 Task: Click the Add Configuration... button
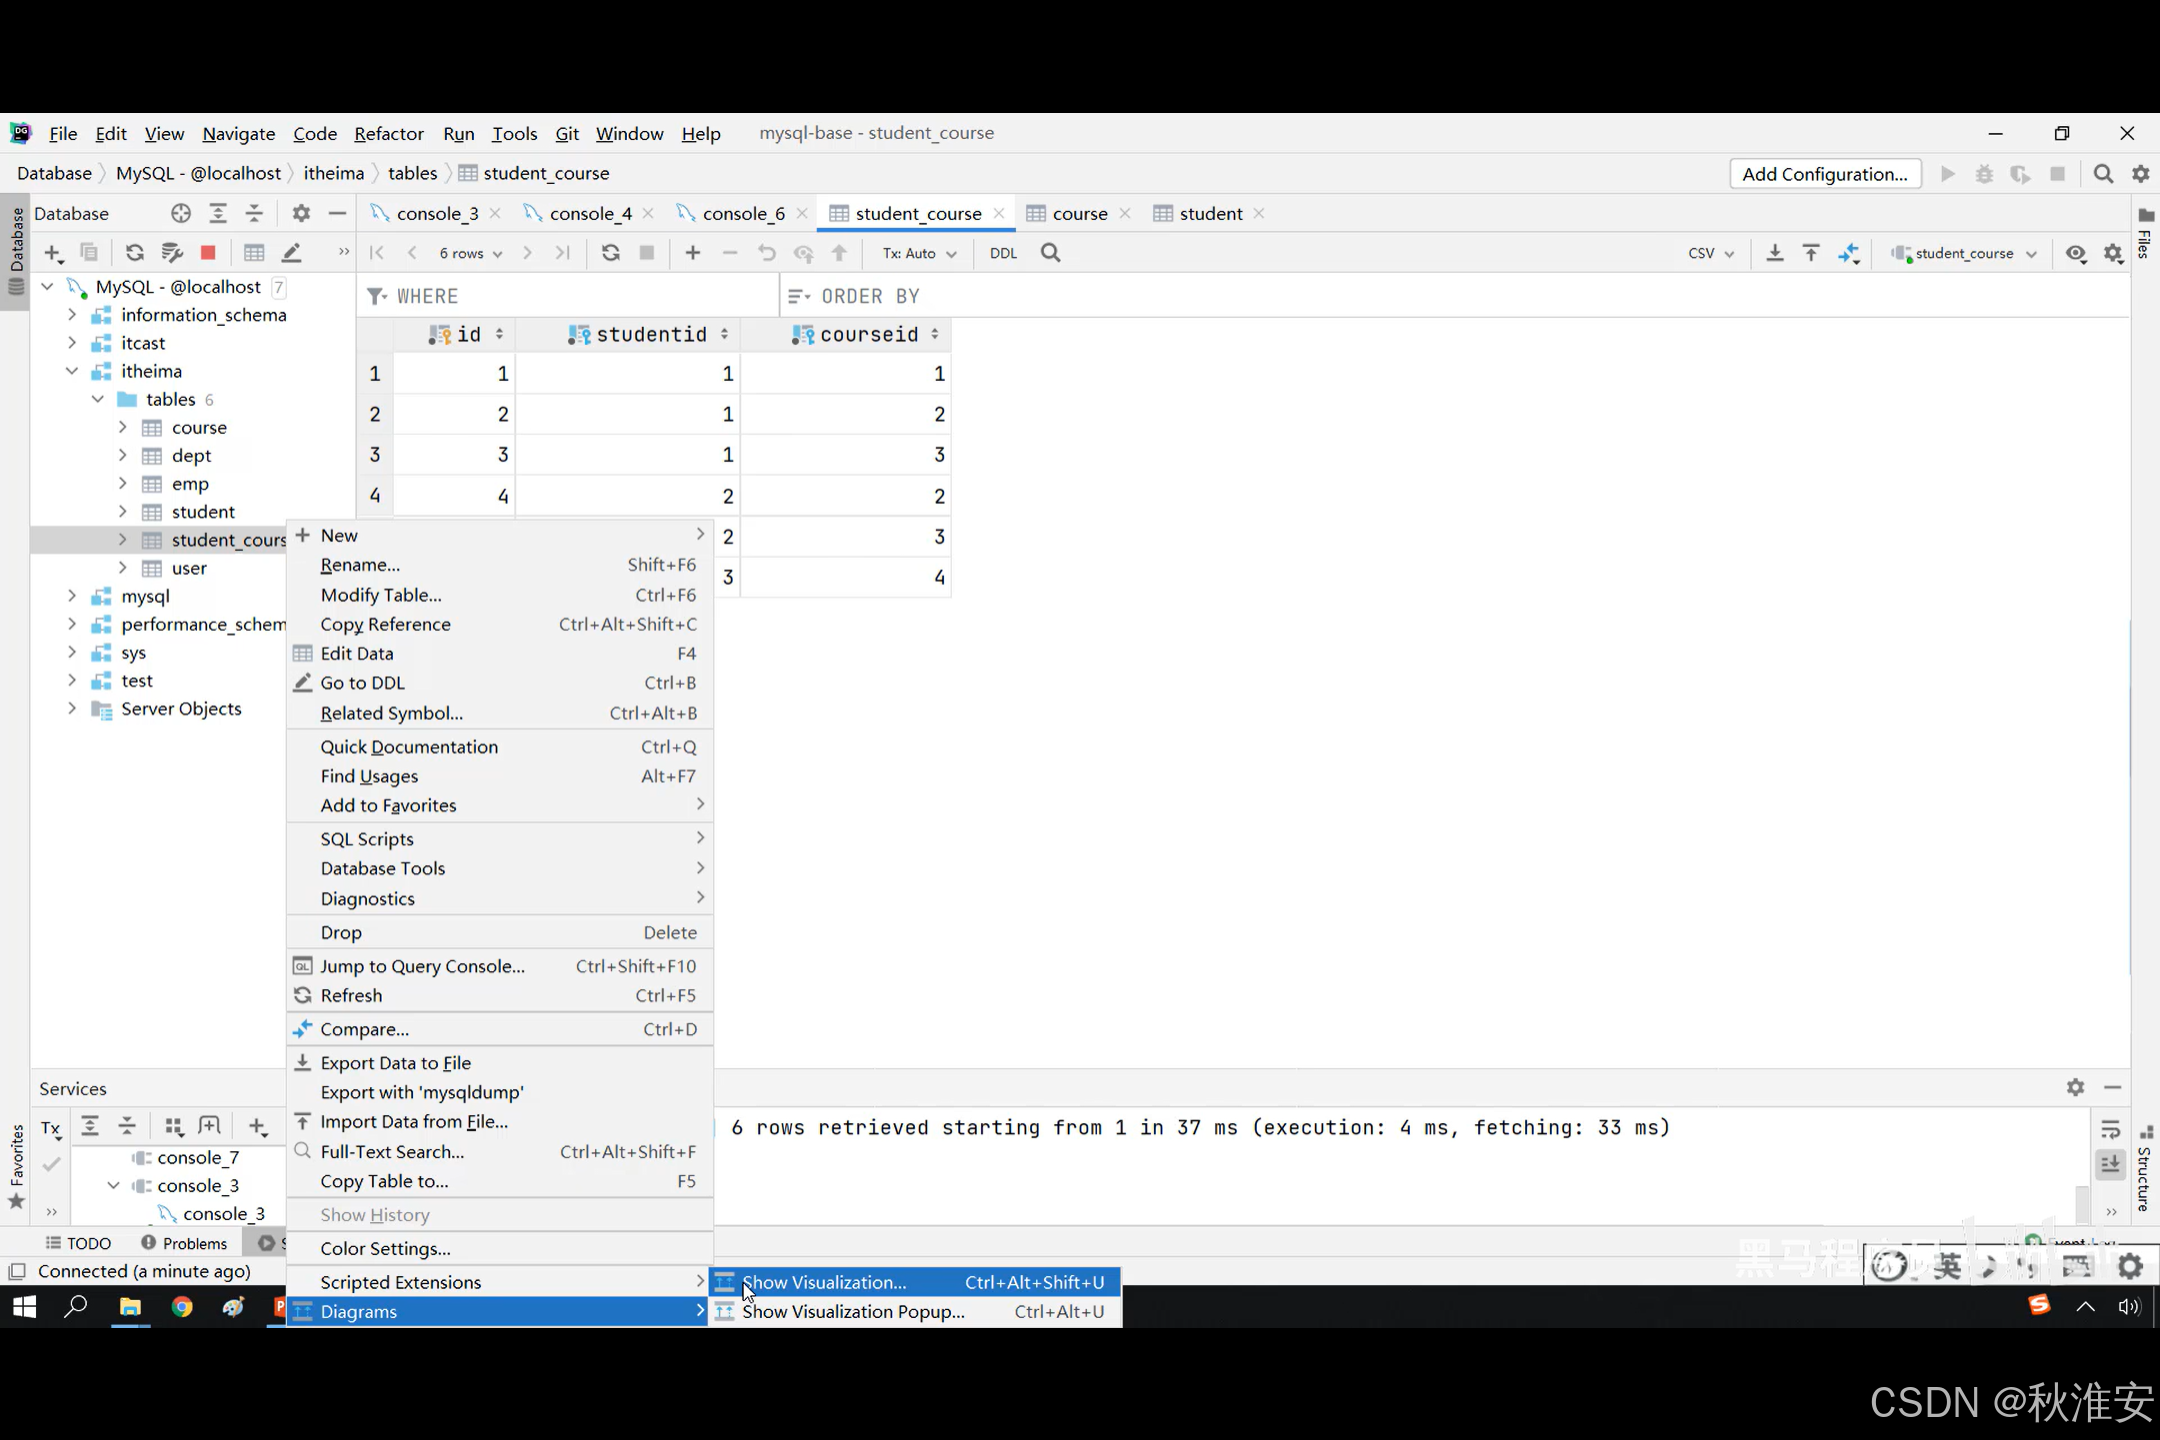(x=1824, y=174)
